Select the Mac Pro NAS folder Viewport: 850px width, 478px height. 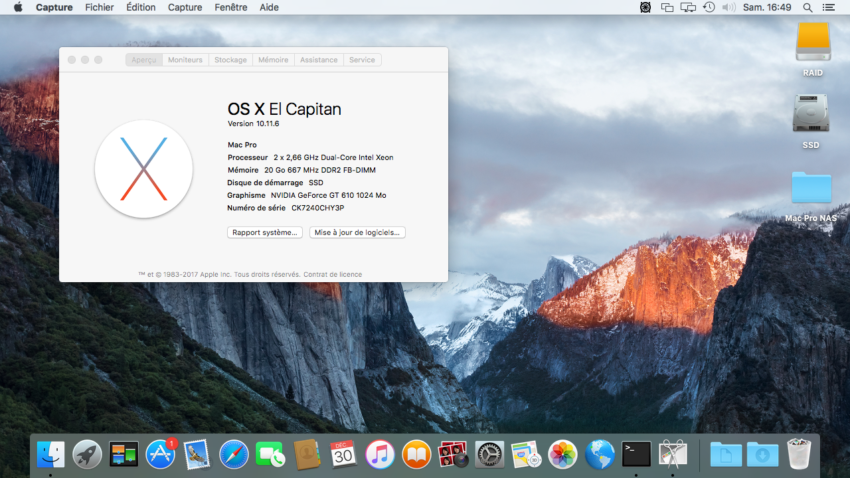tap(811, 189)
